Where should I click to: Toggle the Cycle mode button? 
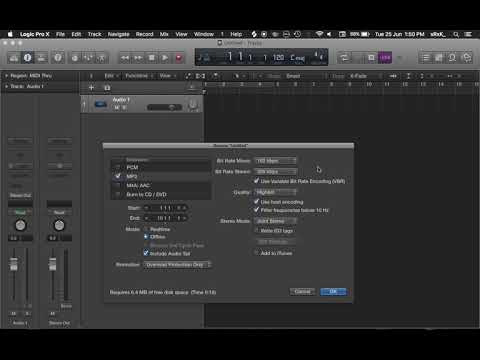point(343,58)
